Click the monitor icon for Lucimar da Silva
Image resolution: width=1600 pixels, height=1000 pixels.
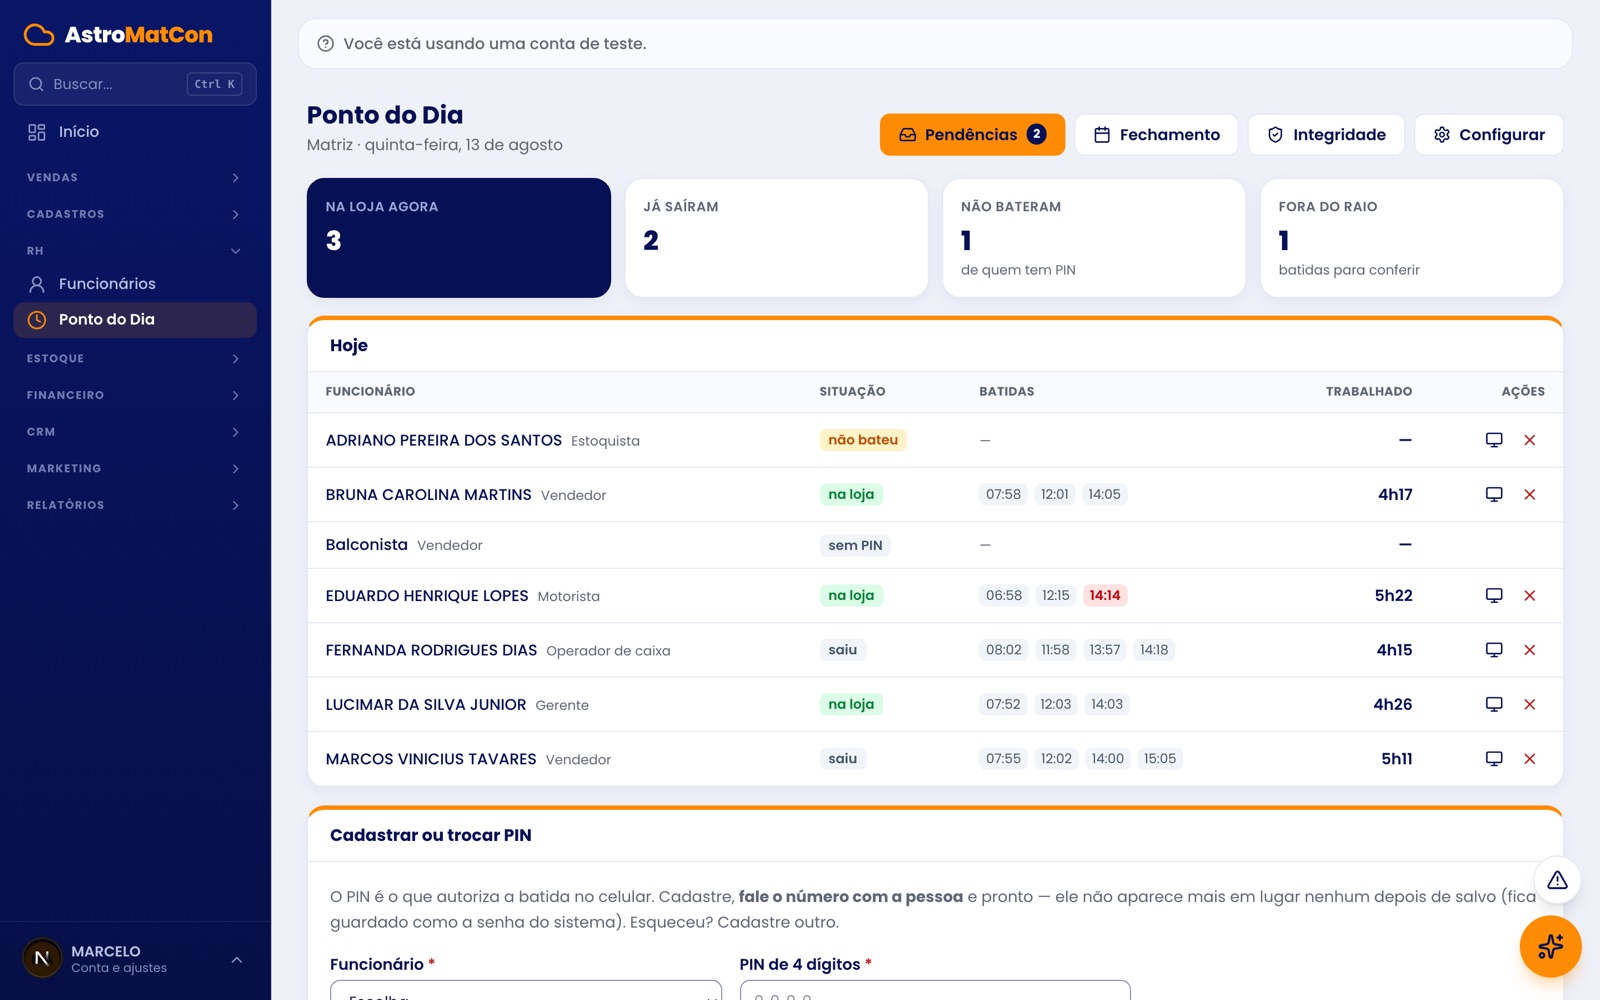[x=1494, y=704]
